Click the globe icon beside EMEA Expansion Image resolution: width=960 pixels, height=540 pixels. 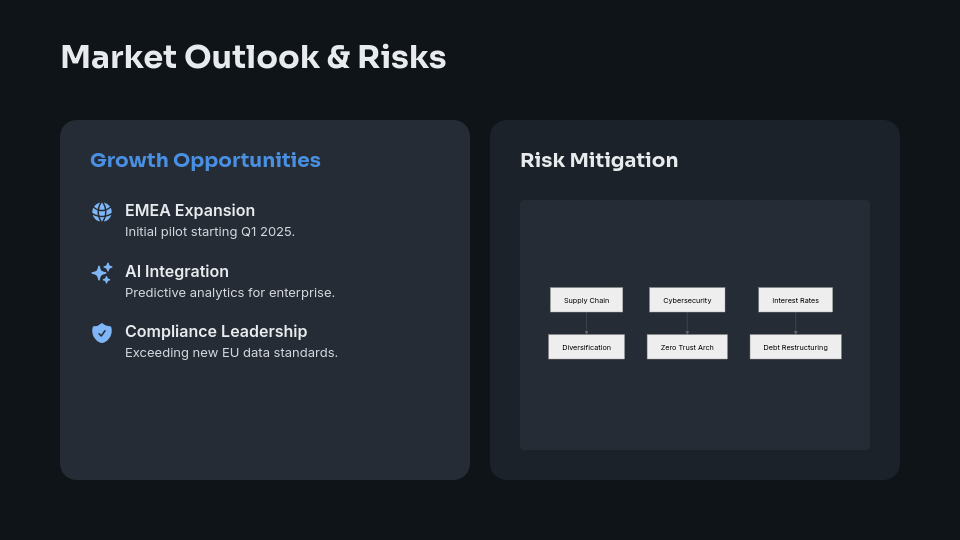coord(102,212)
